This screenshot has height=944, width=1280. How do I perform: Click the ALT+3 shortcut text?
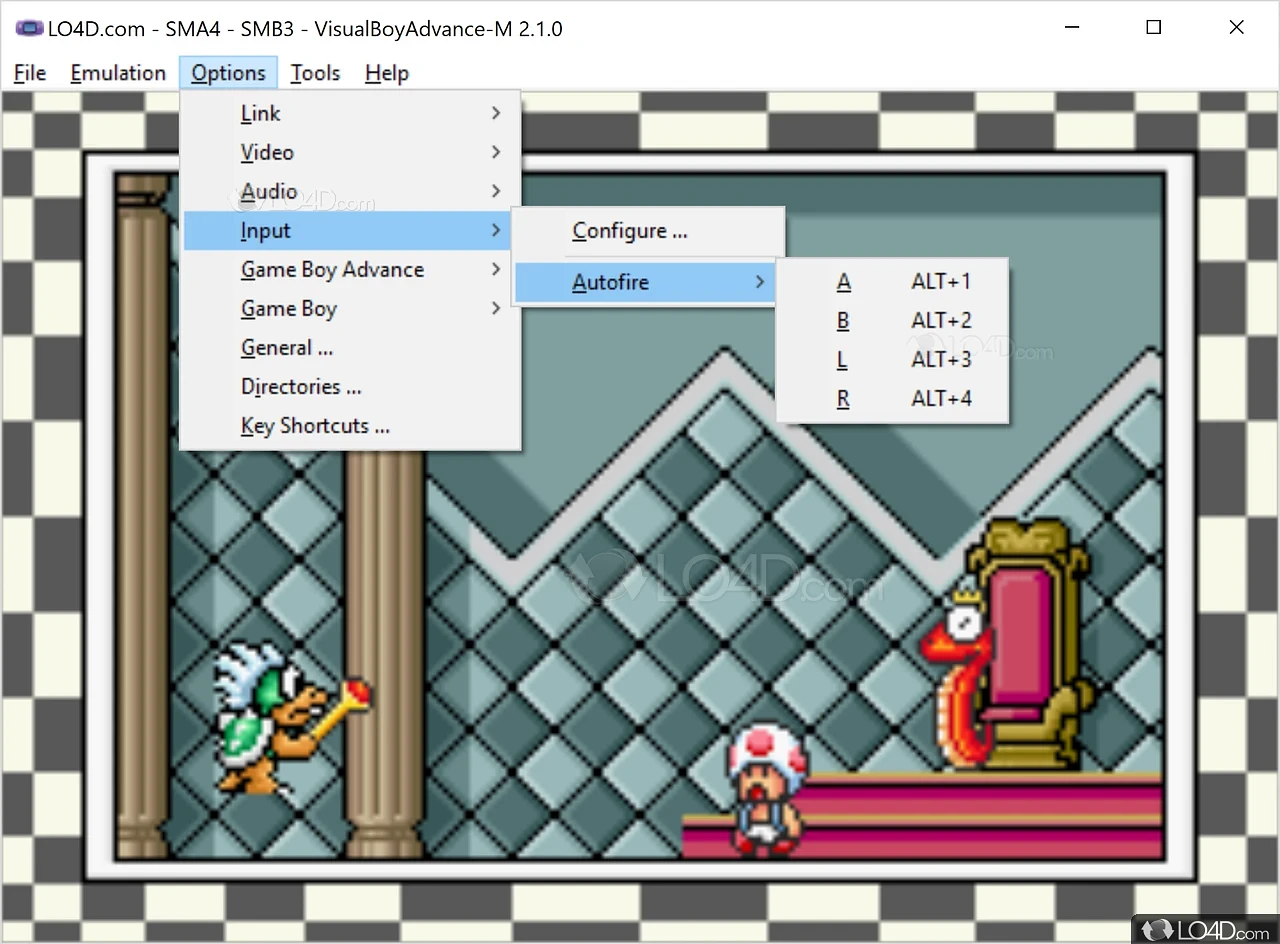point(941,360)
